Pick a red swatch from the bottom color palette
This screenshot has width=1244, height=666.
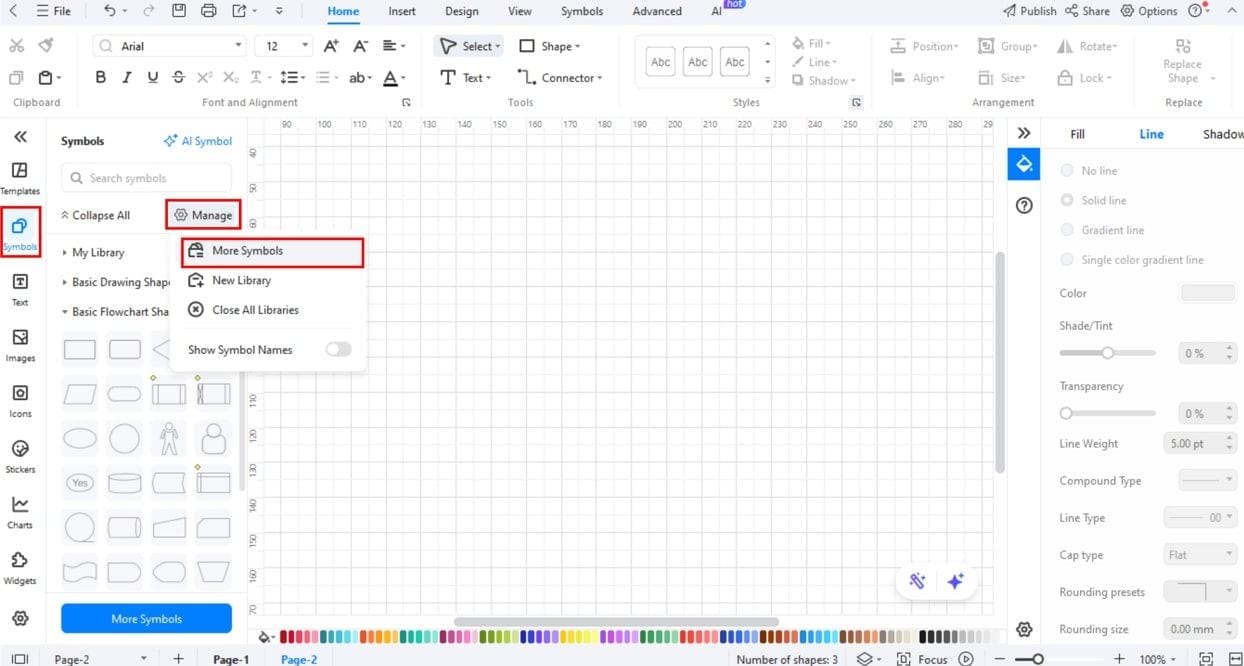(x=285, y=636)
